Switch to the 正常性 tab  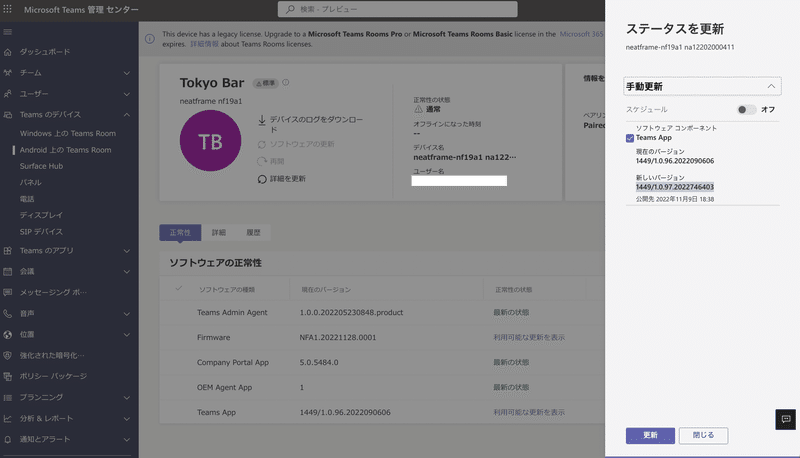coord(180,233)
